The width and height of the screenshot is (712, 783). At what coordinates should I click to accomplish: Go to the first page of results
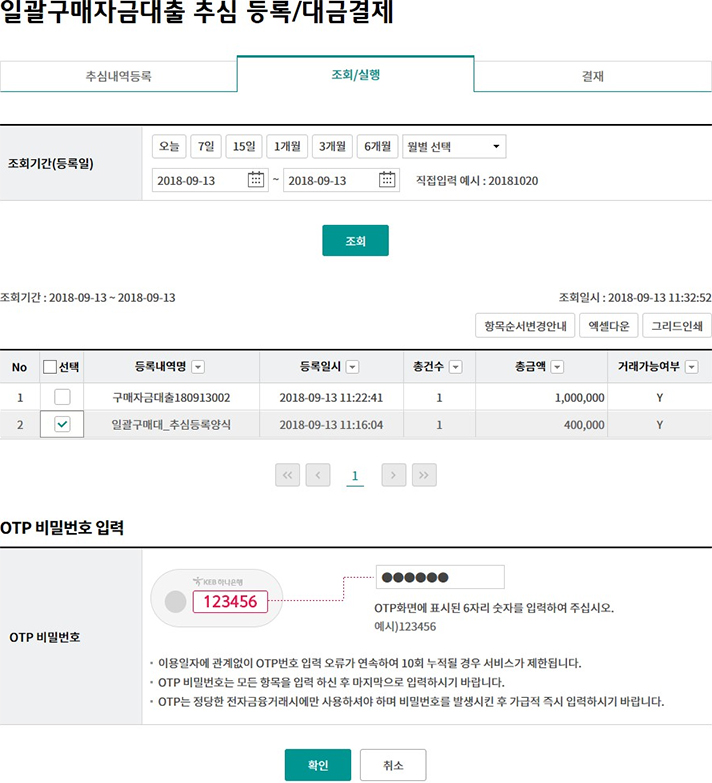pyautogui.click(x=288, y=475)
